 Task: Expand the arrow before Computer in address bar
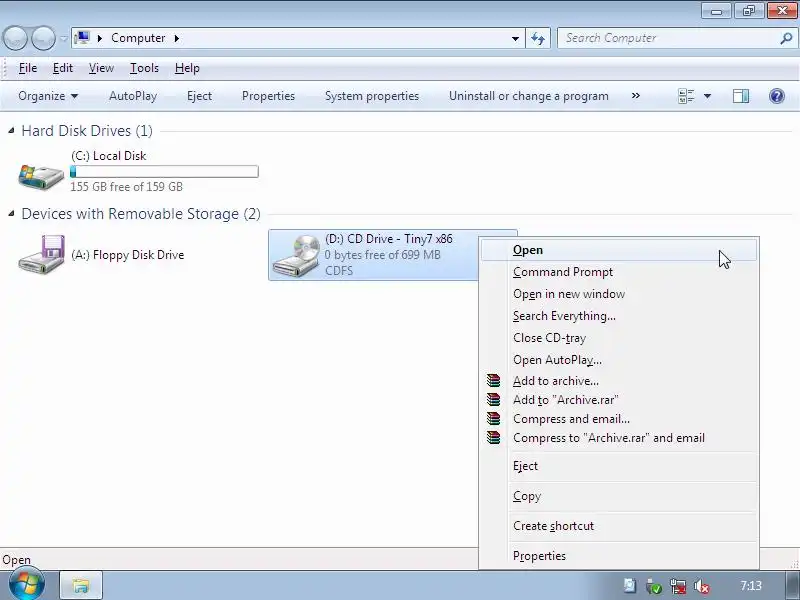point(100,38)
